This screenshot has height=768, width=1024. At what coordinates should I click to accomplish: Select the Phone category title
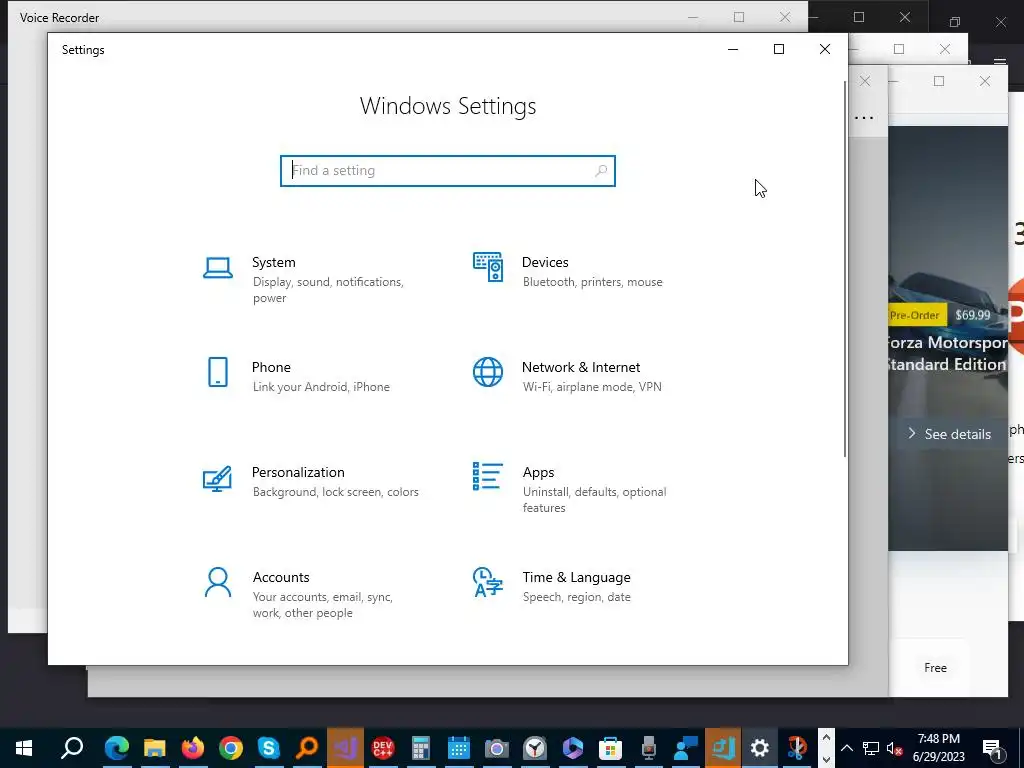[271, 367]
